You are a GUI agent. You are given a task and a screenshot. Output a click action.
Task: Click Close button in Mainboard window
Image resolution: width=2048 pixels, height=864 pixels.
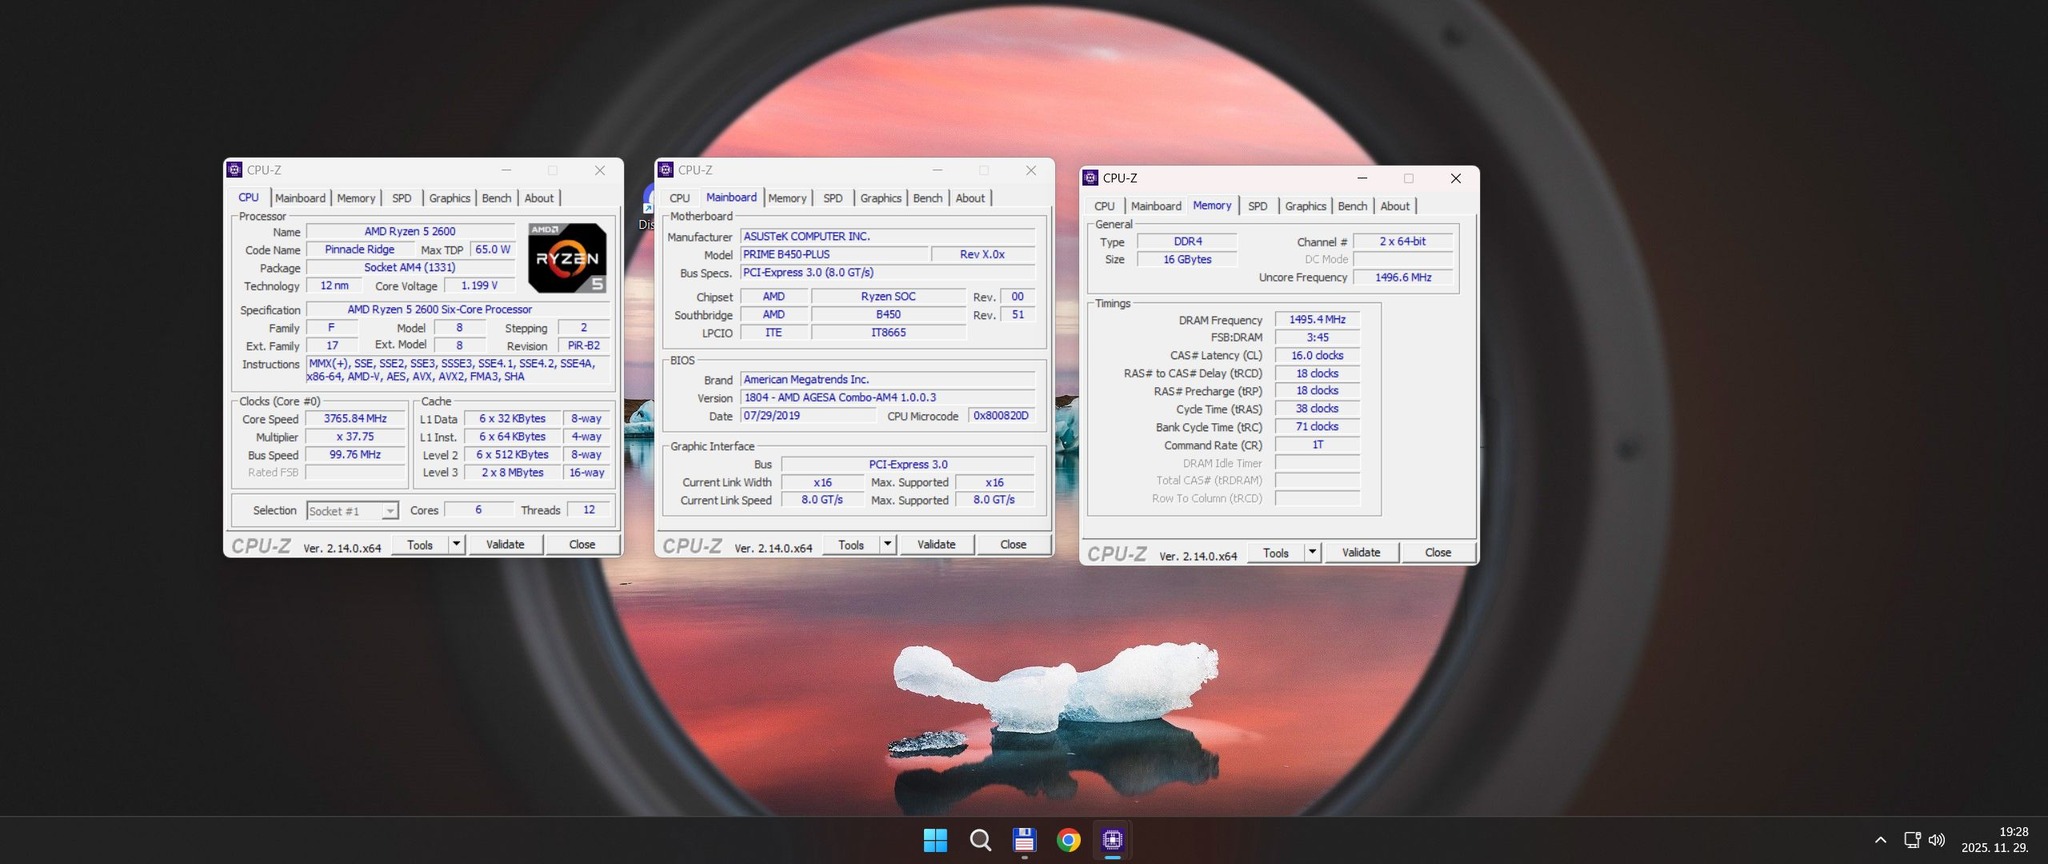(x=1013, y=544)
